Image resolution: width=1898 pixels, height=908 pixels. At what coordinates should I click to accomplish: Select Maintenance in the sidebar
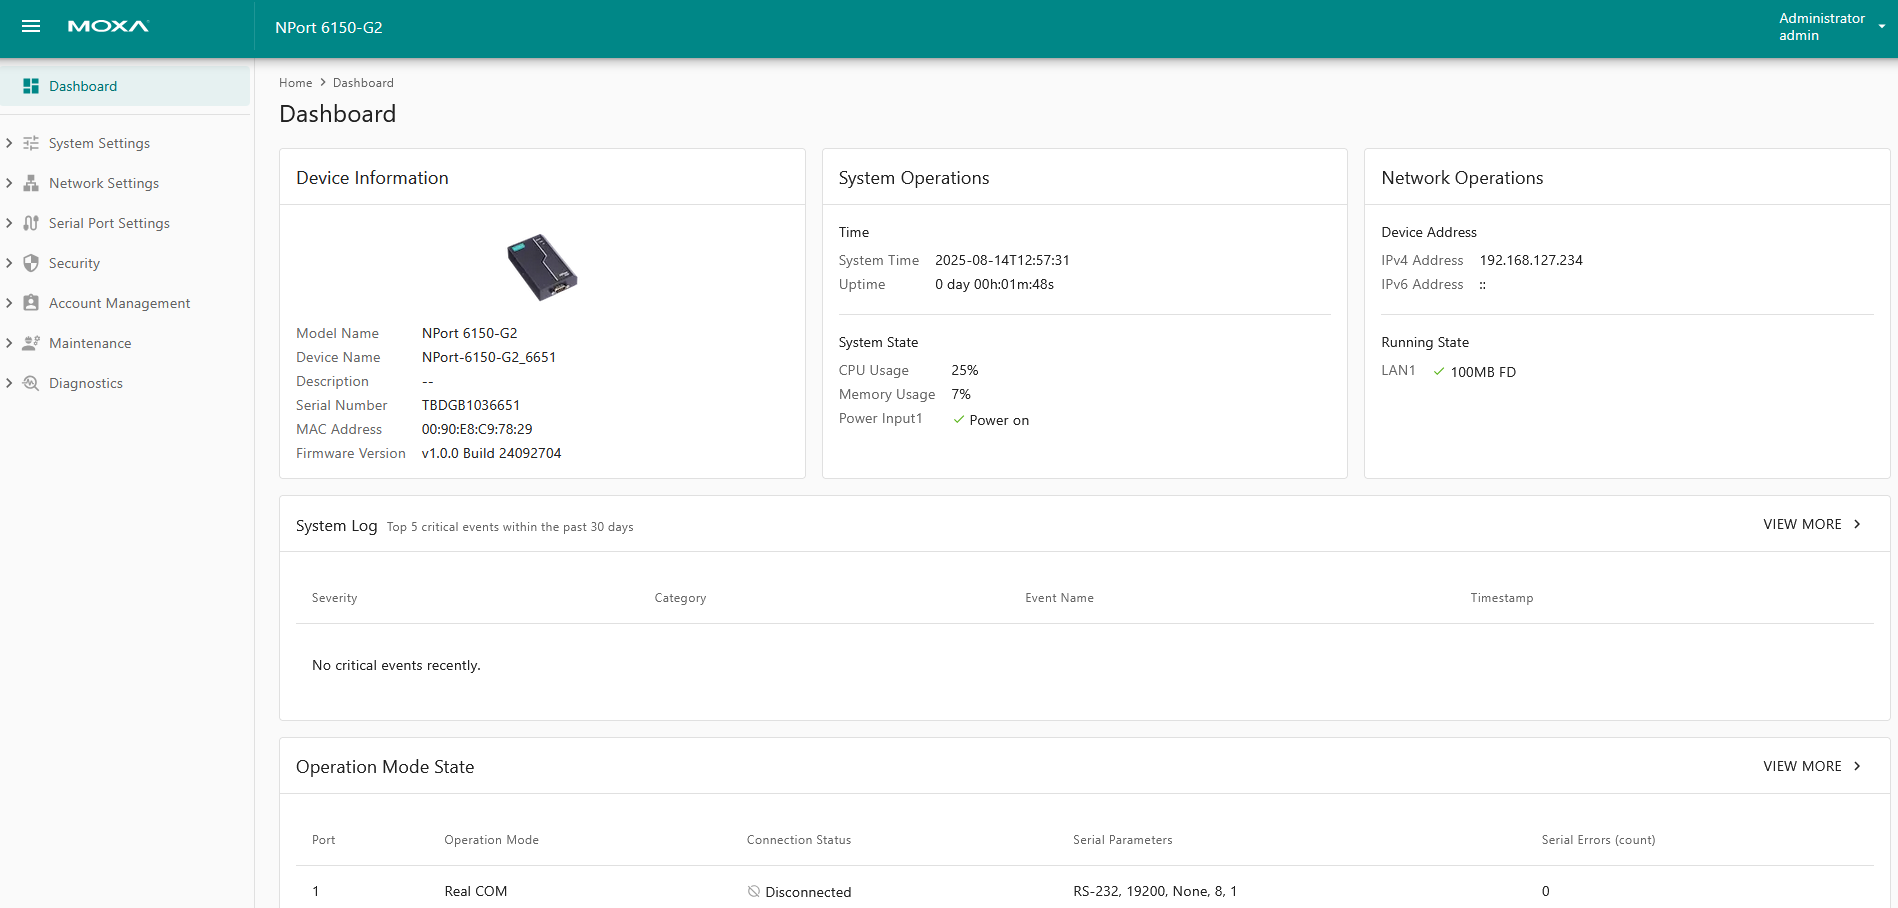90,343
